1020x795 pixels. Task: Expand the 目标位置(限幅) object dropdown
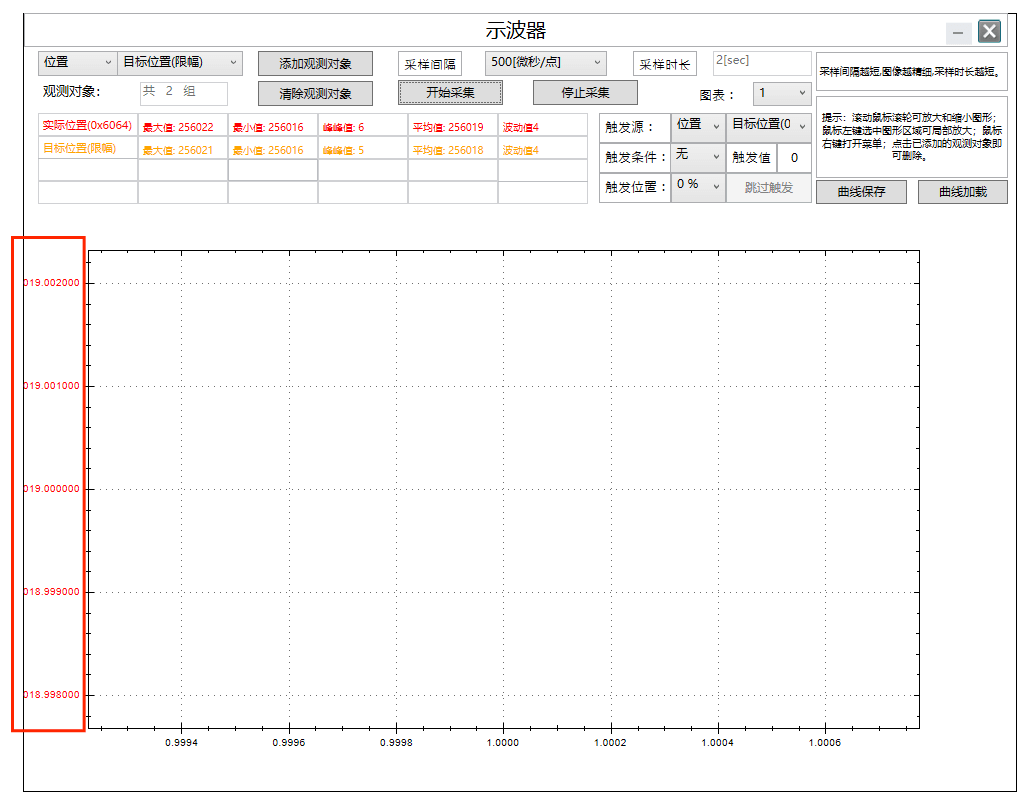tap(180, 62)
